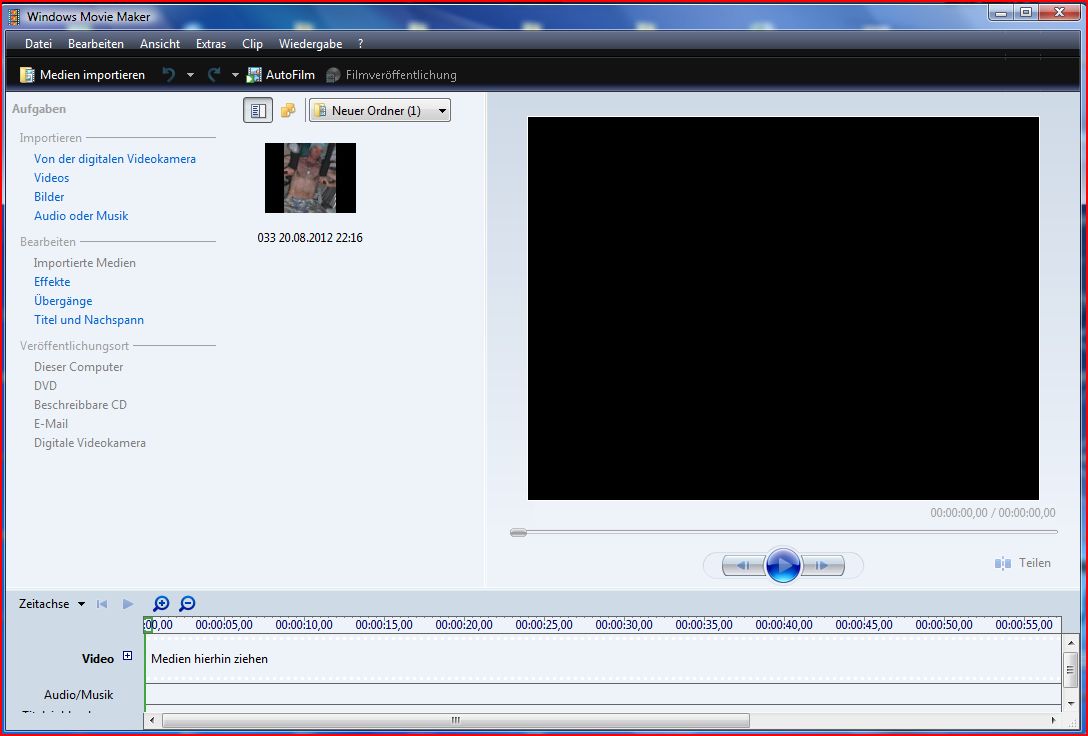Click the collections folder view icon
1088x736 pixels.
[288, 110]
